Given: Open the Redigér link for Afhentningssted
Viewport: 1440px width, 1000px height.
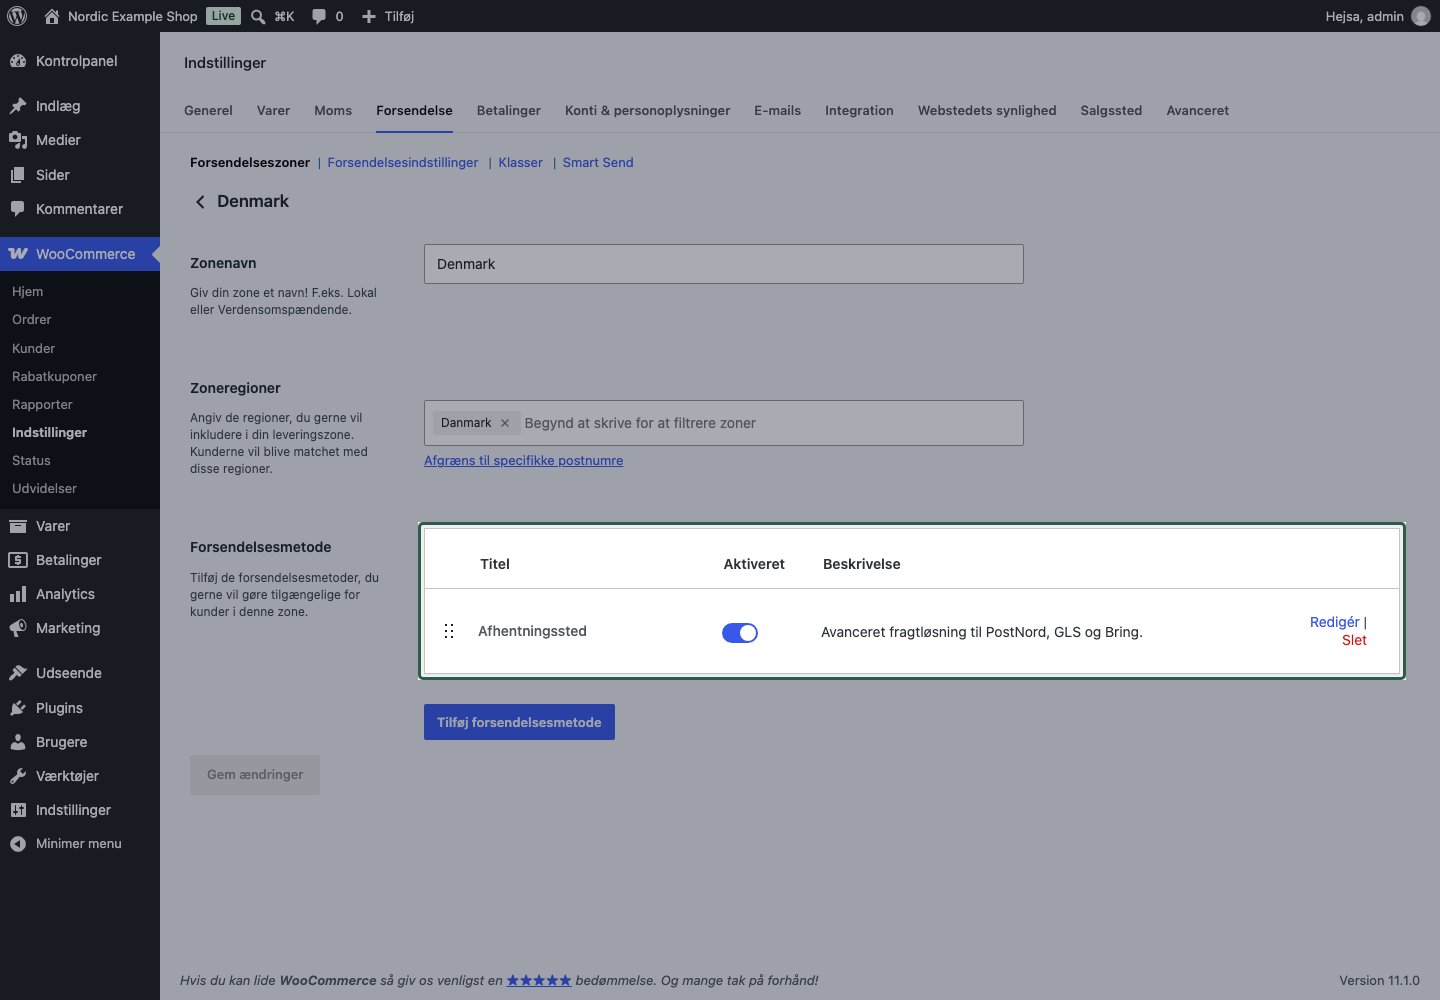Looking at the screenshot, I should pyautogui.click(x=1335, y=622).
